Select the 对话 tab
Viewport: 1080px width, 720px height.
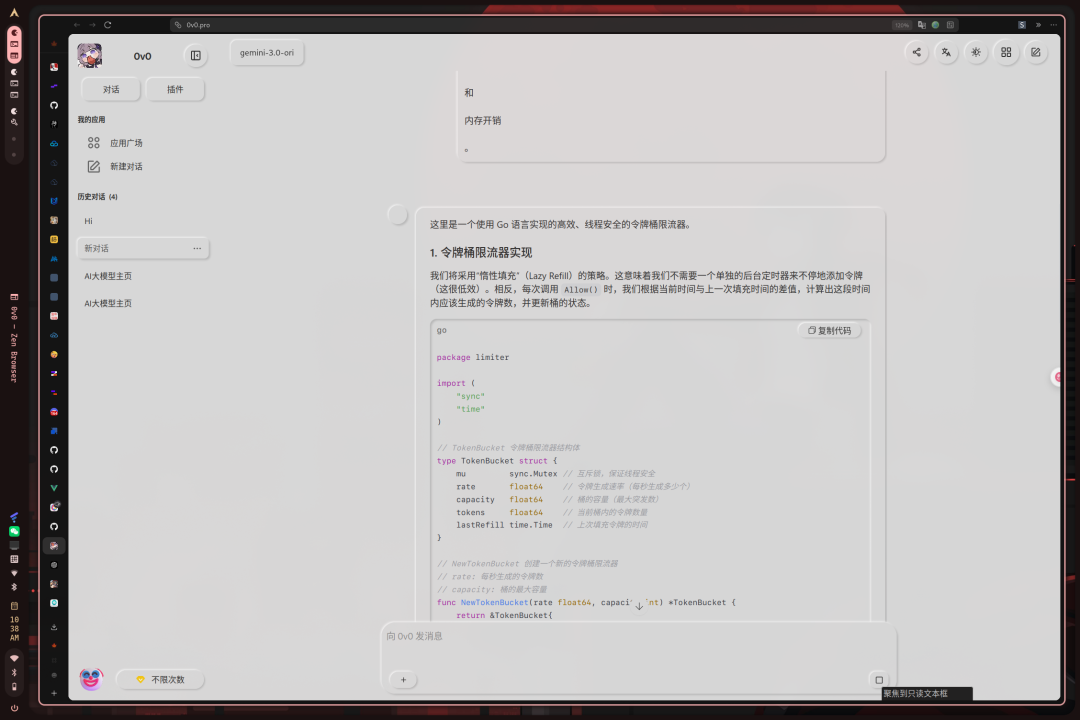tap(111, 89)
